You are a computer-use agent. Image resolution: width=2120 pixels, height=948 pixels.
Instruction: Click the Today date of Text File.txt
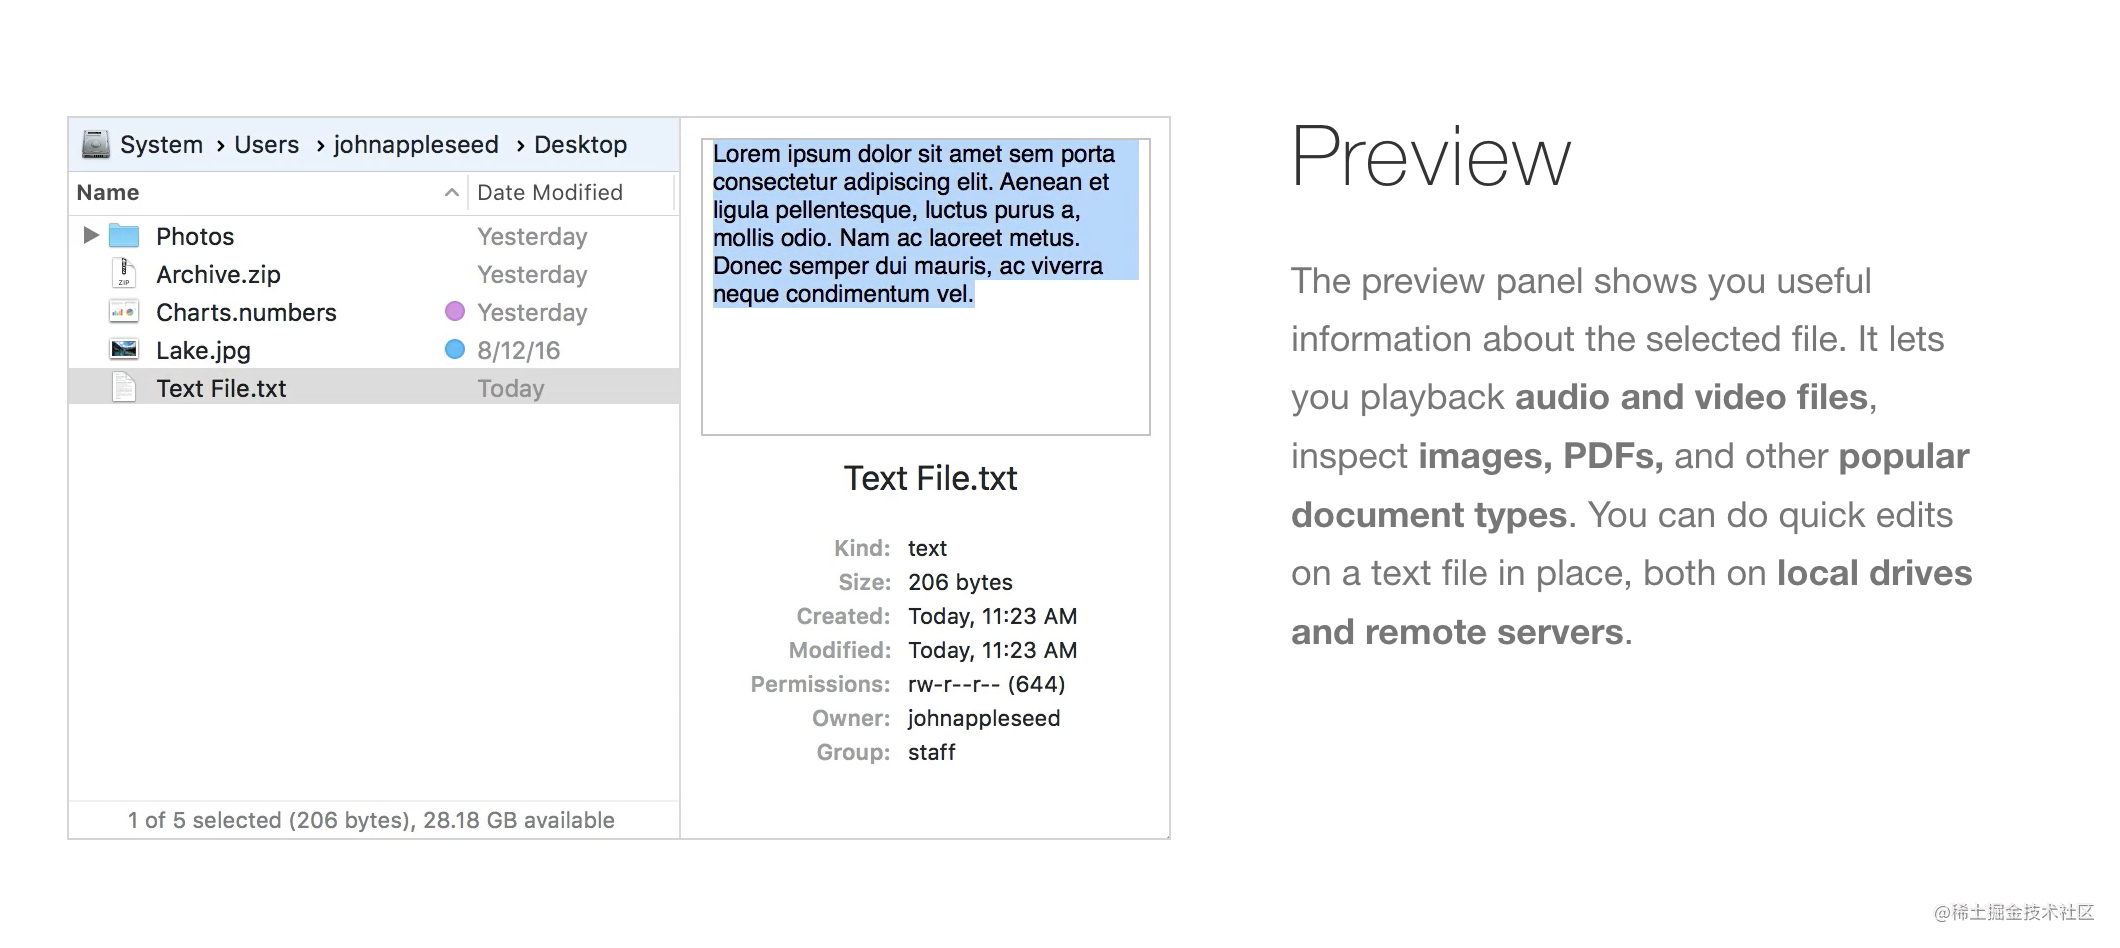(510, 388)
